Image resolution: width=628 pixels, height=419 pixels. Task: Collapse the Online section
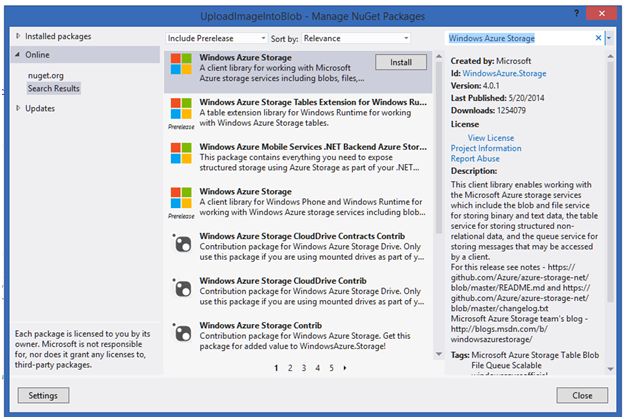coord(18,54)
